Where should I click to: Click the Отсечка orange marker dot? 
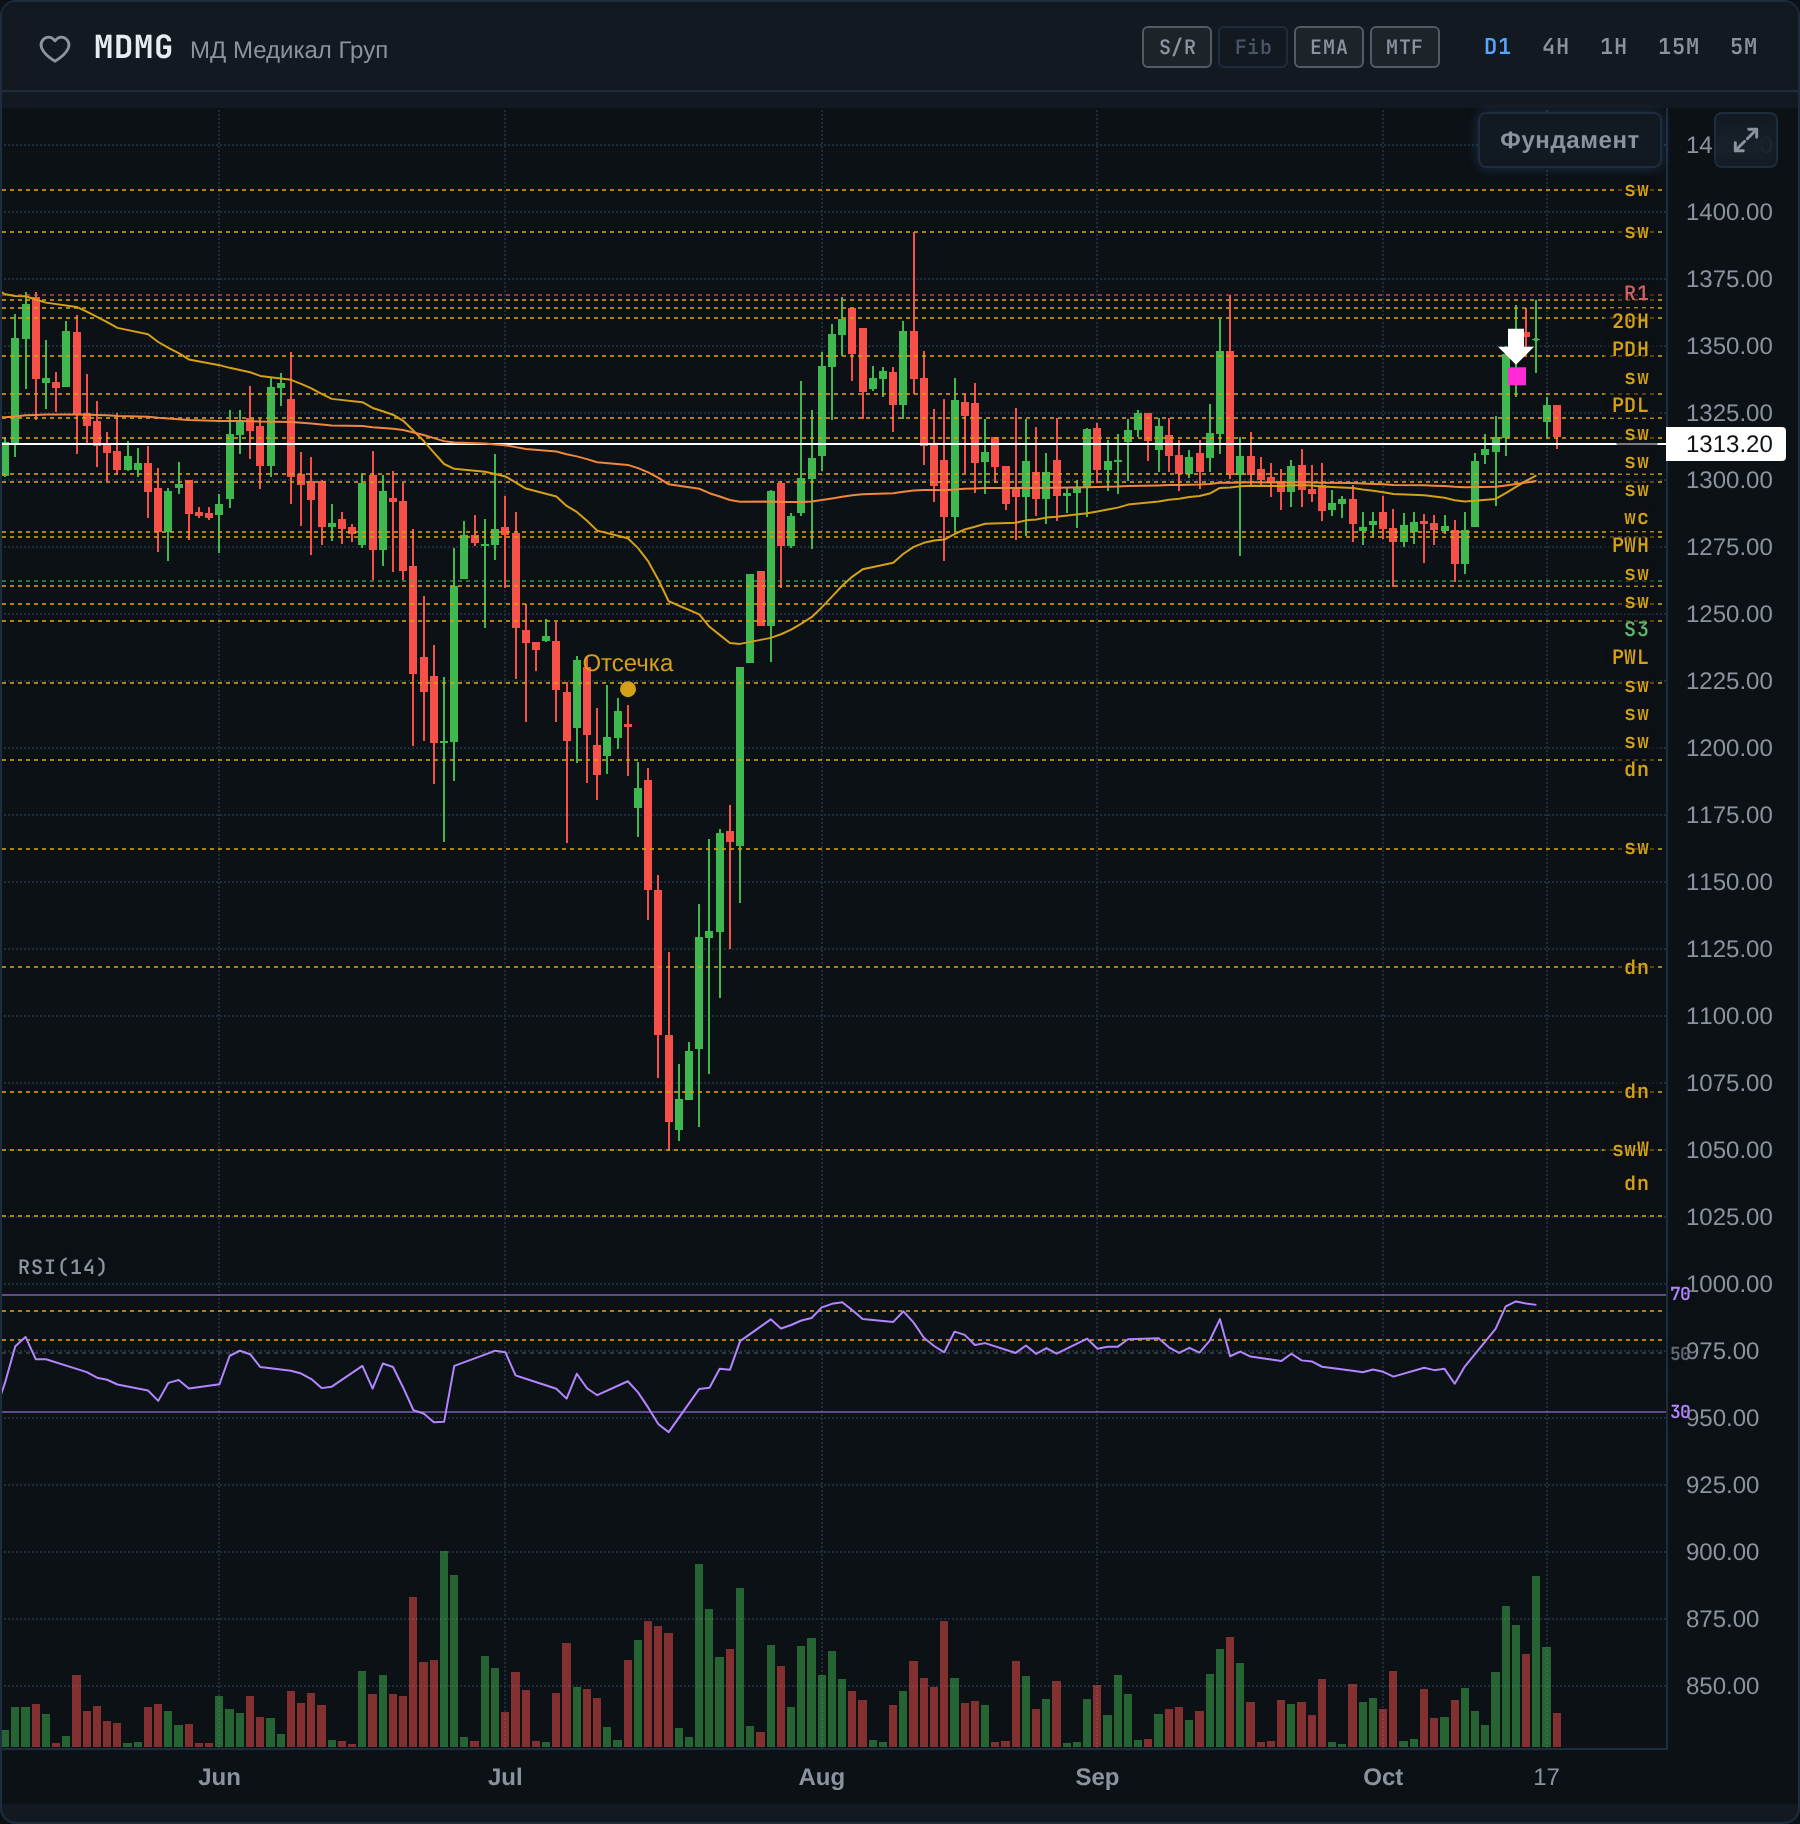(627, 689)
